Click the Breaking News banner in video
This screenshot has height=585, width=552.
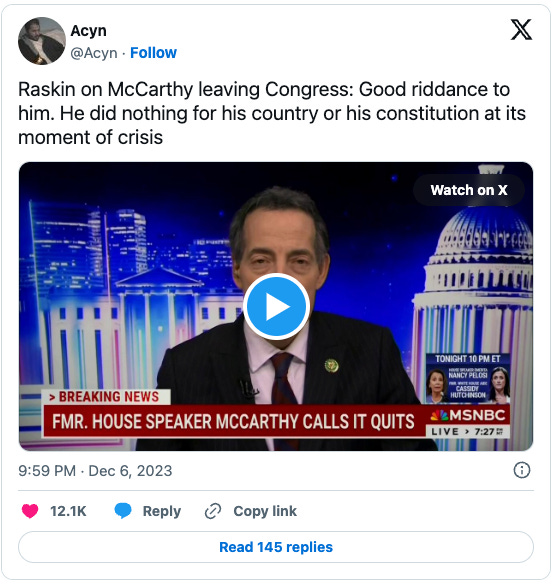106,397
